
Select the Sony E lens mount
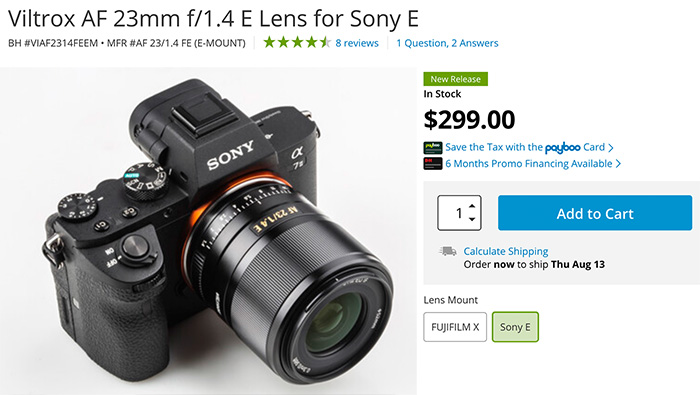click(515, 327)
